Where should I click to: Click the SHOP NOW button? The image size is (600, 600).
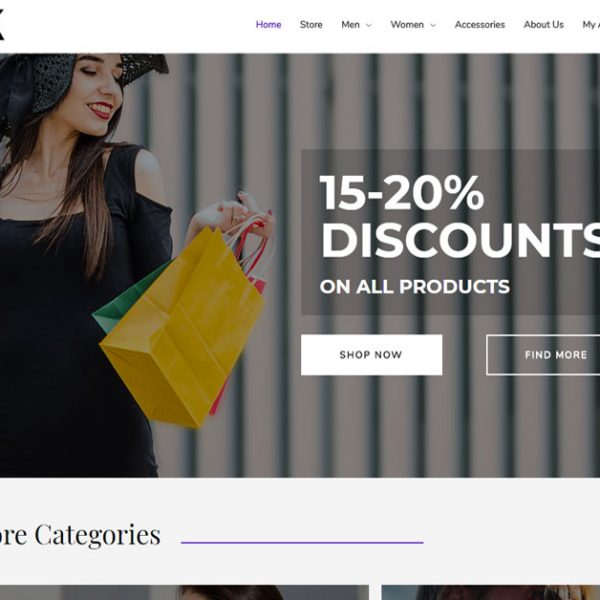(372, 355)
